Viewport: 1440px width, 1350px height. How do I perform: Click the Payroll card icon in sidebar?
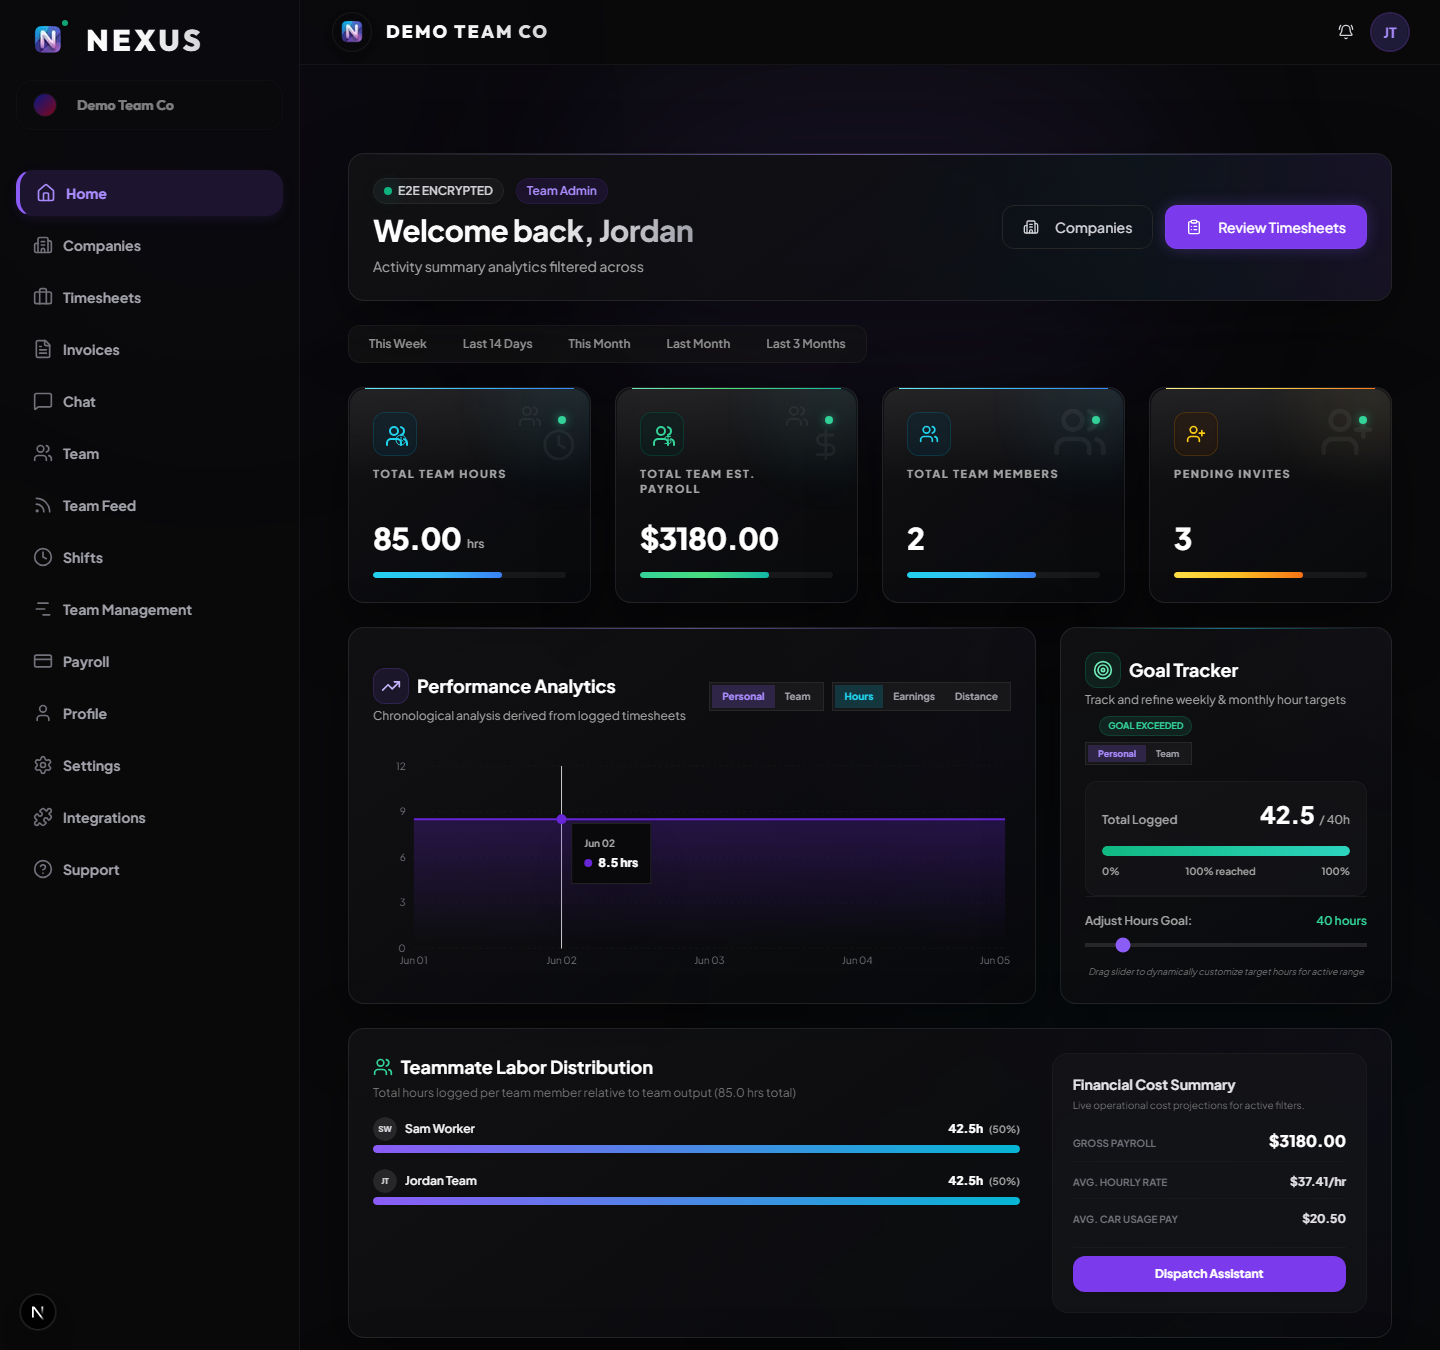[43, 661]
